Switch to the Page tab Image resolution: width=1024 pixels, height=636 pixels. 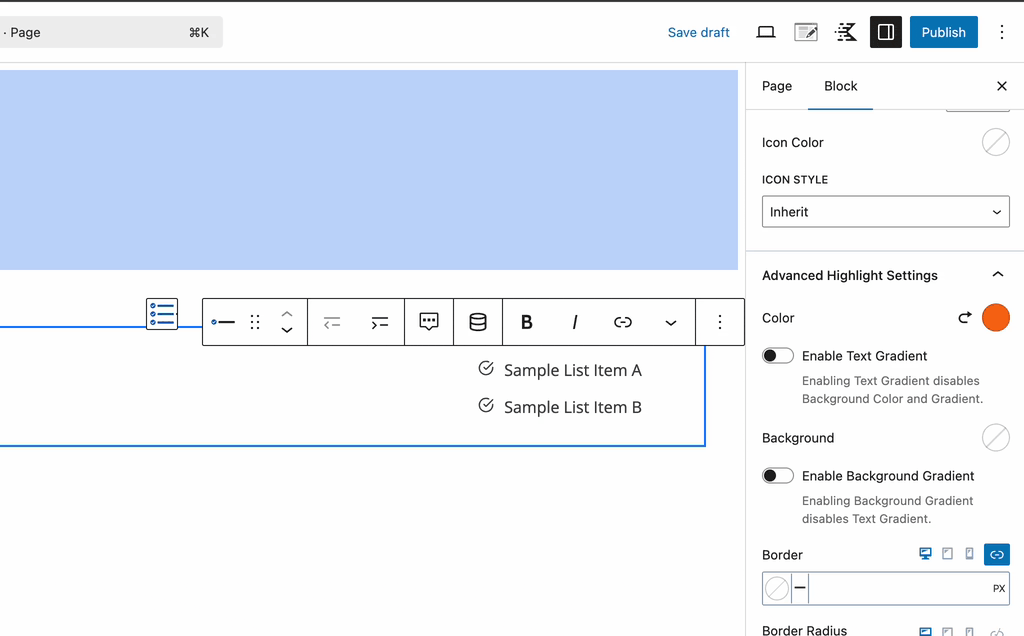click(x=776, y=86)
